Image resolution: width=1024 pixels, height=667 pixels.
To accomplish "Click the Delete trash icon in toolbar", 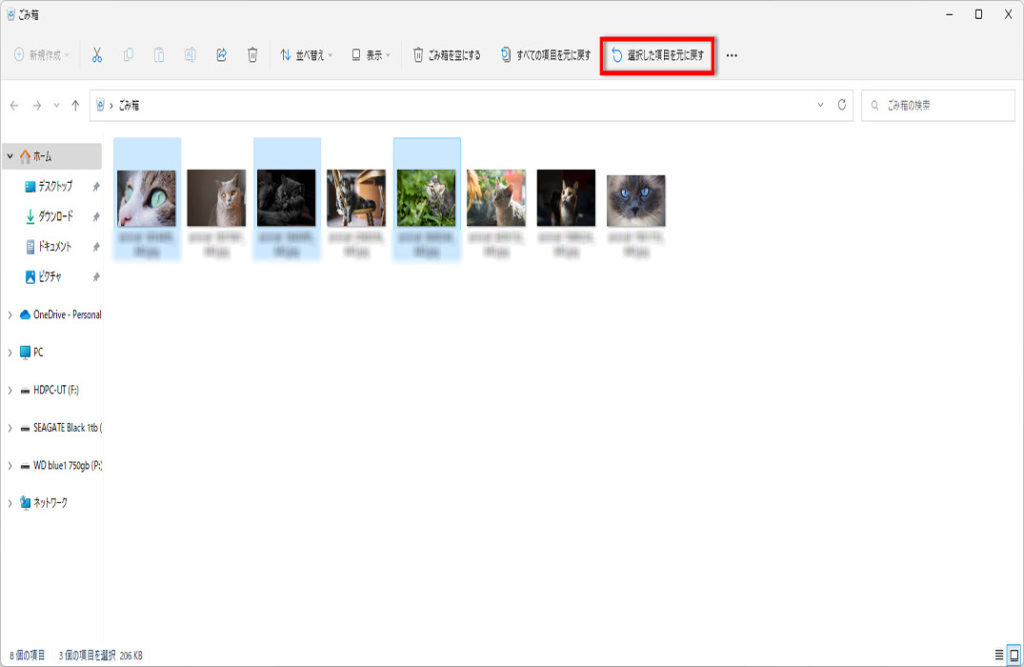I will [253, 55].
